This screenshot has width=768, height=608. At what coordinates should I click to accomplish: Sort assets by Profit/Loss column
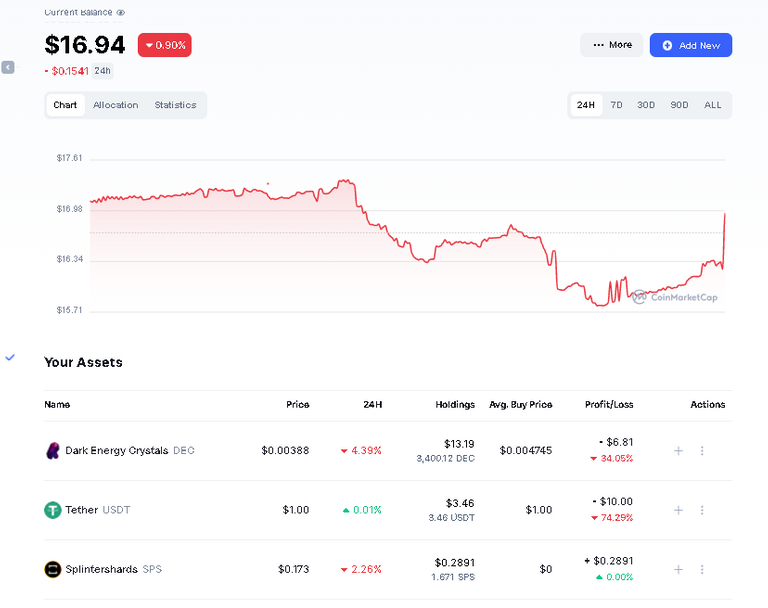609,405
